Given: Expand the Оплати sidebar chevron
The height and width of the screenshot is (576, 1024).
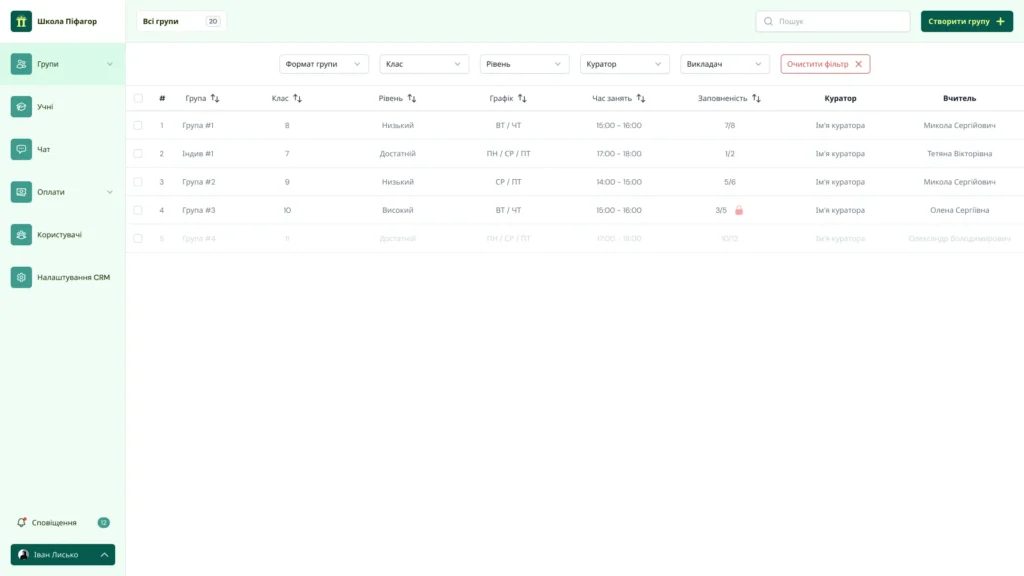Looking at the screenshot, I should pos(110,192).
